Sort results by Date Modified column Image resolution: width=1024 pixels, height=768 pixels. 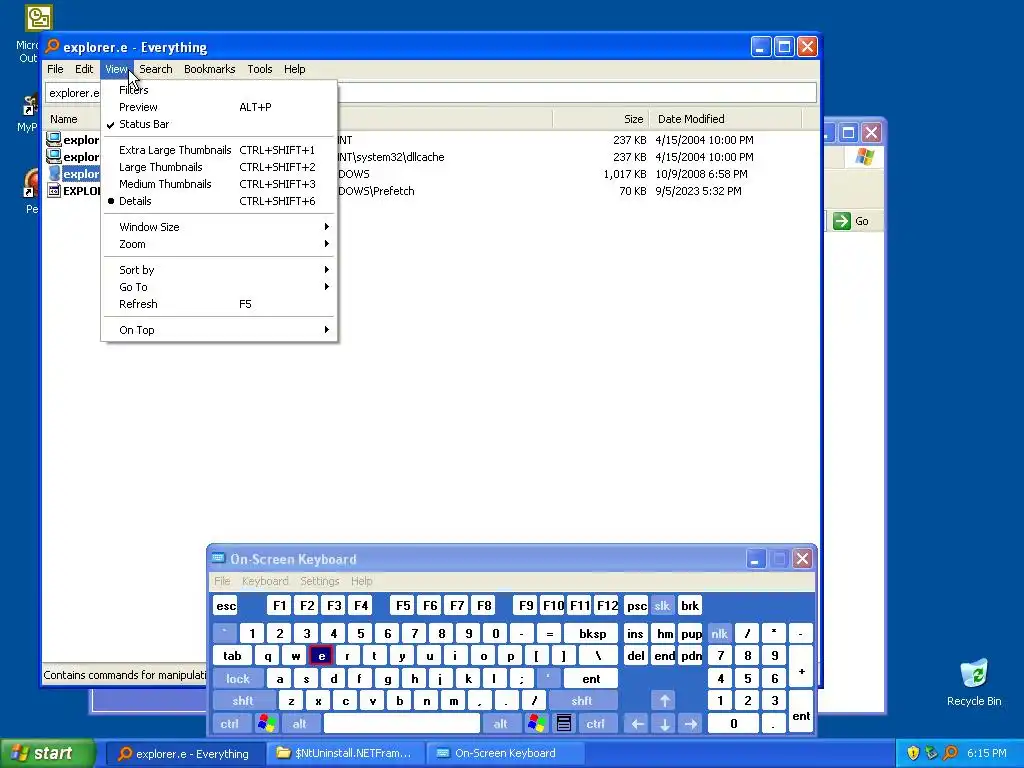(725, 119)
